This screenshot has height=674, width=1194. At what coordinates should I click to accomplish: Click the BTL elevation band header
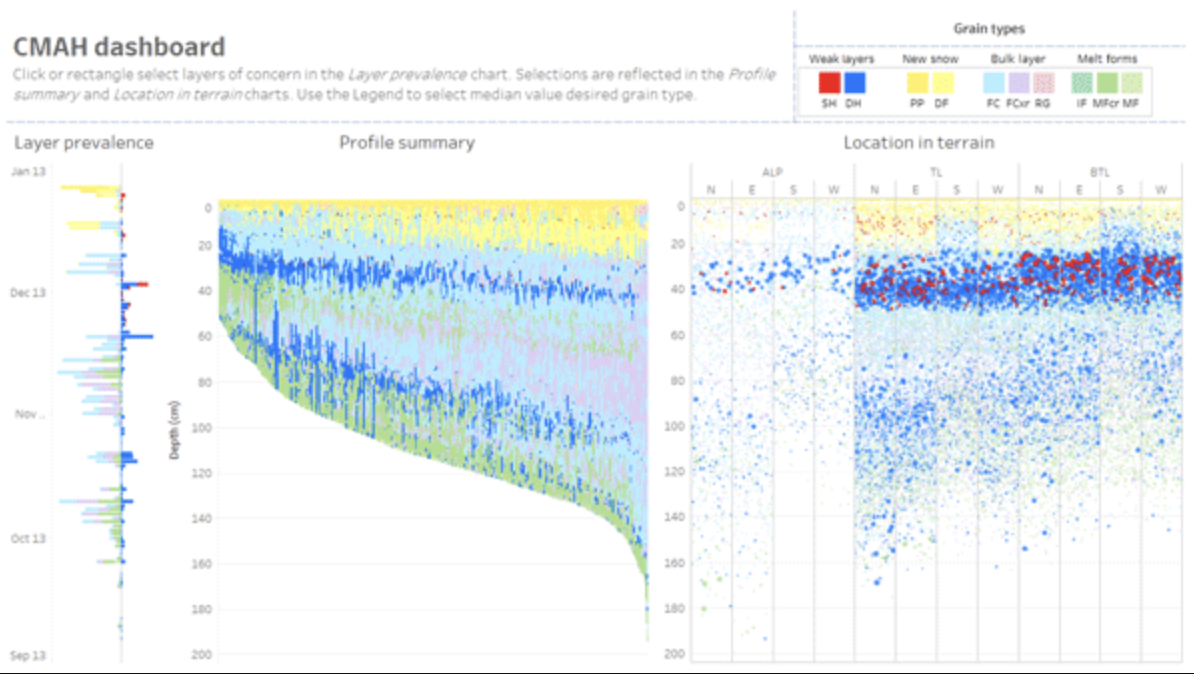coord(1100,172)
